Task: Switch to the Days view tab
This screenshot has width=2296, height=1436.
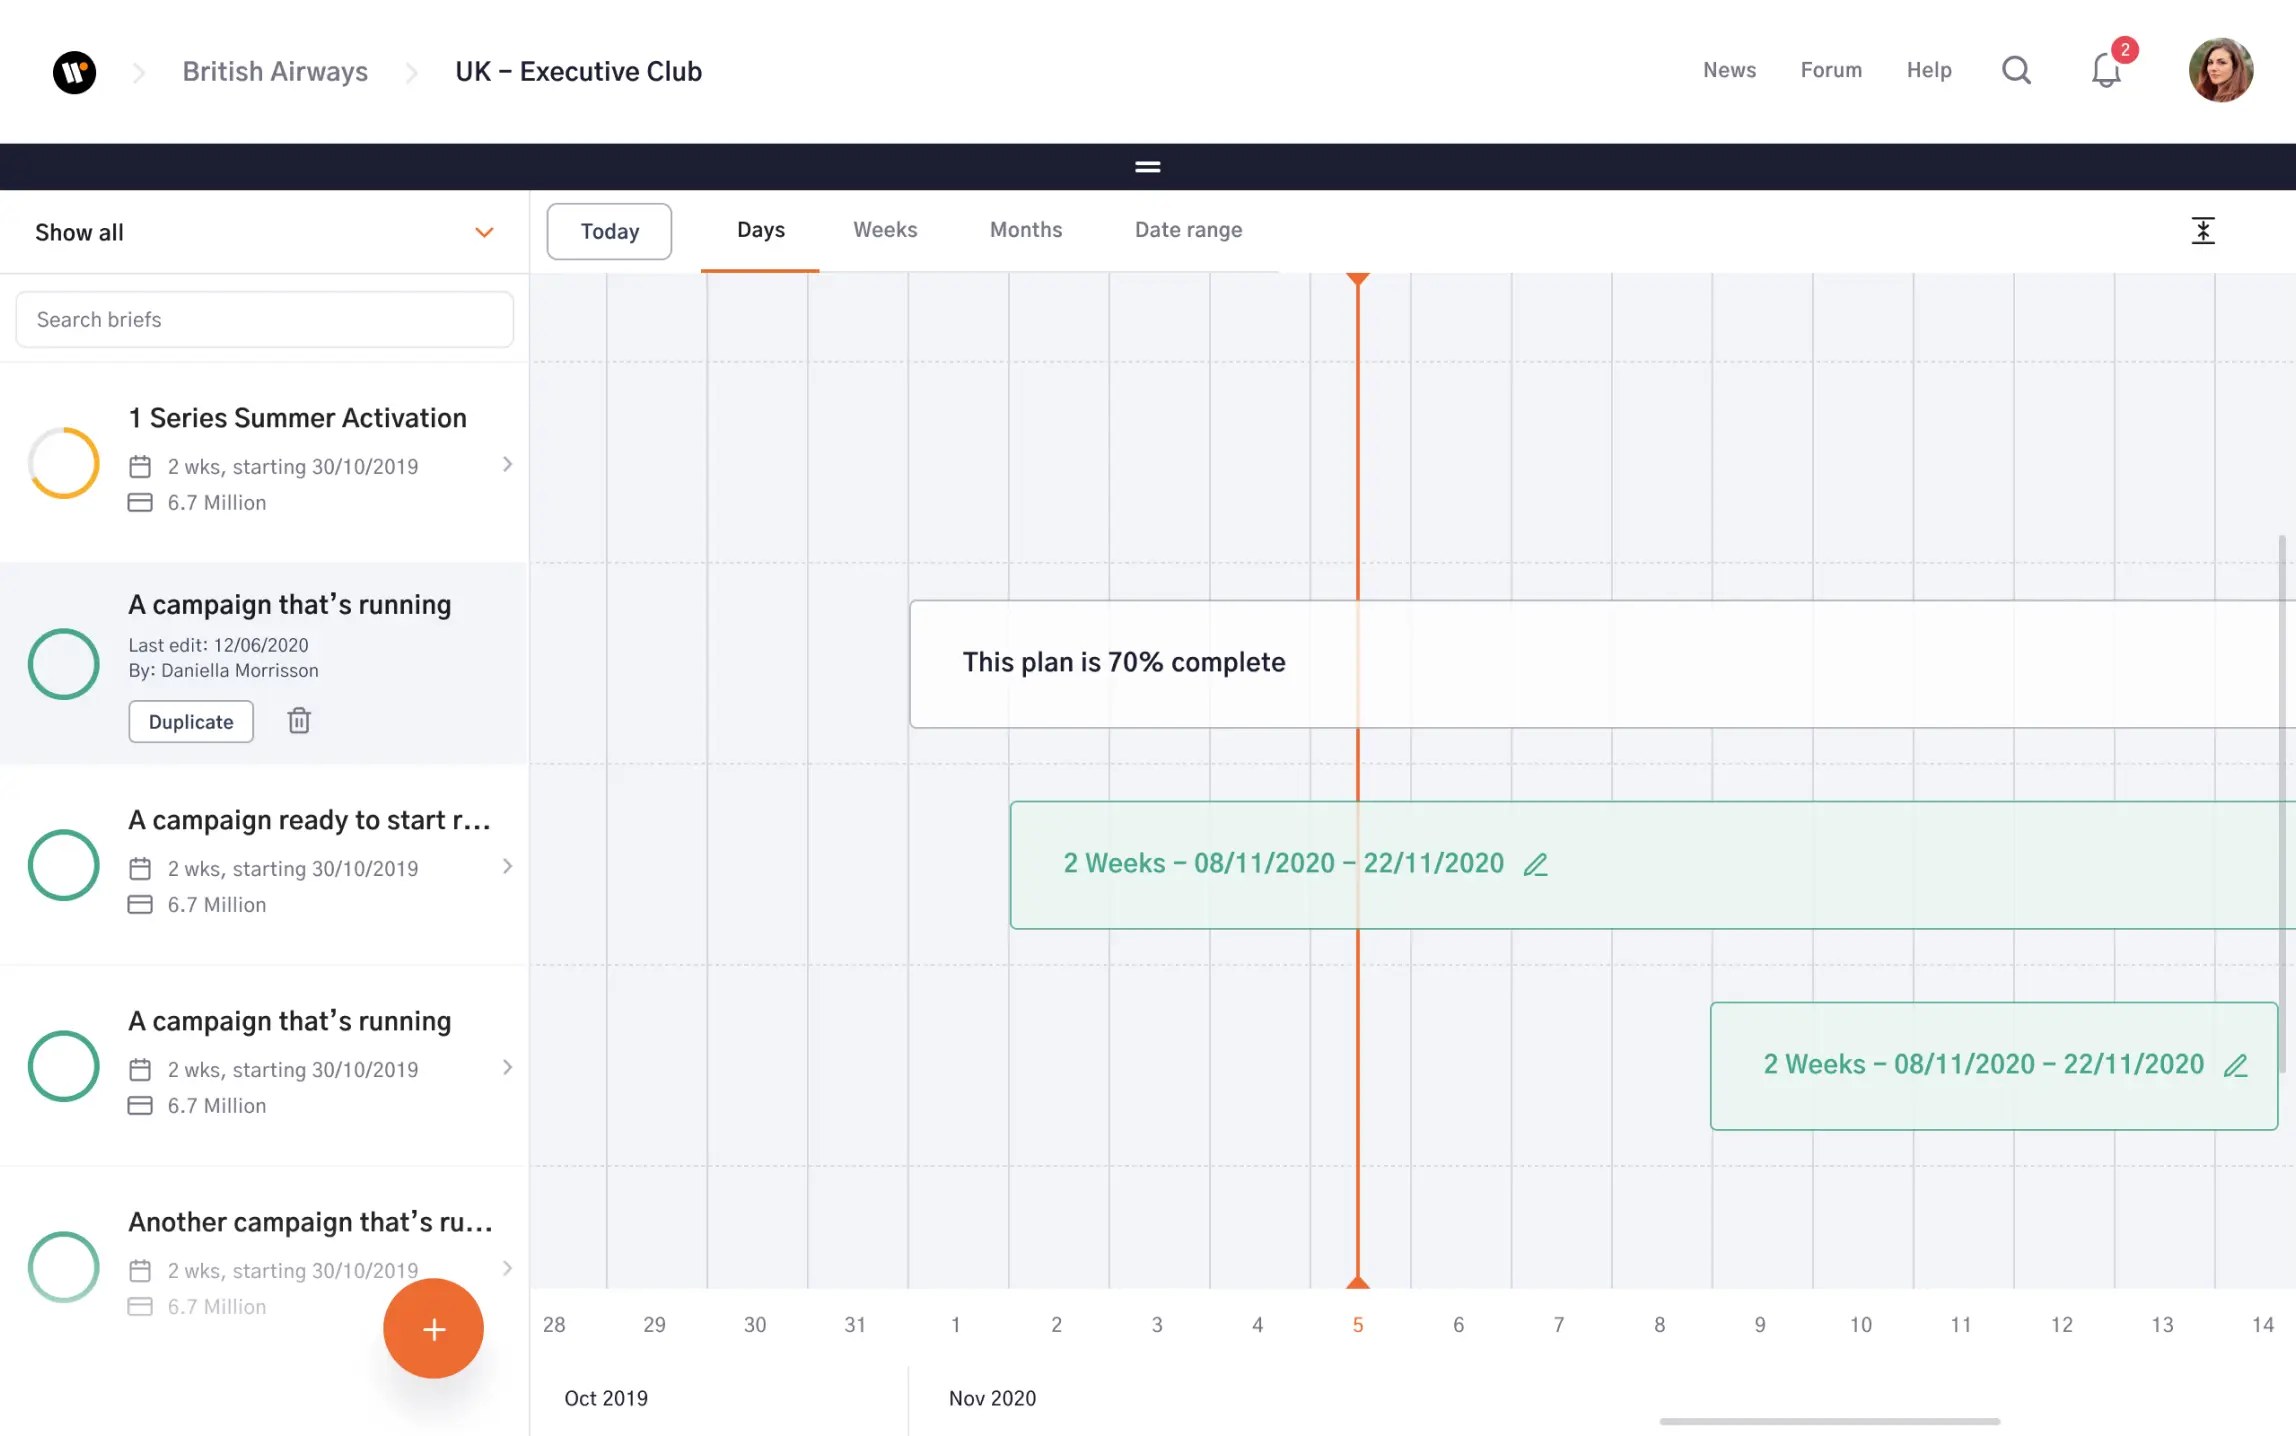Action: point(760,230)
